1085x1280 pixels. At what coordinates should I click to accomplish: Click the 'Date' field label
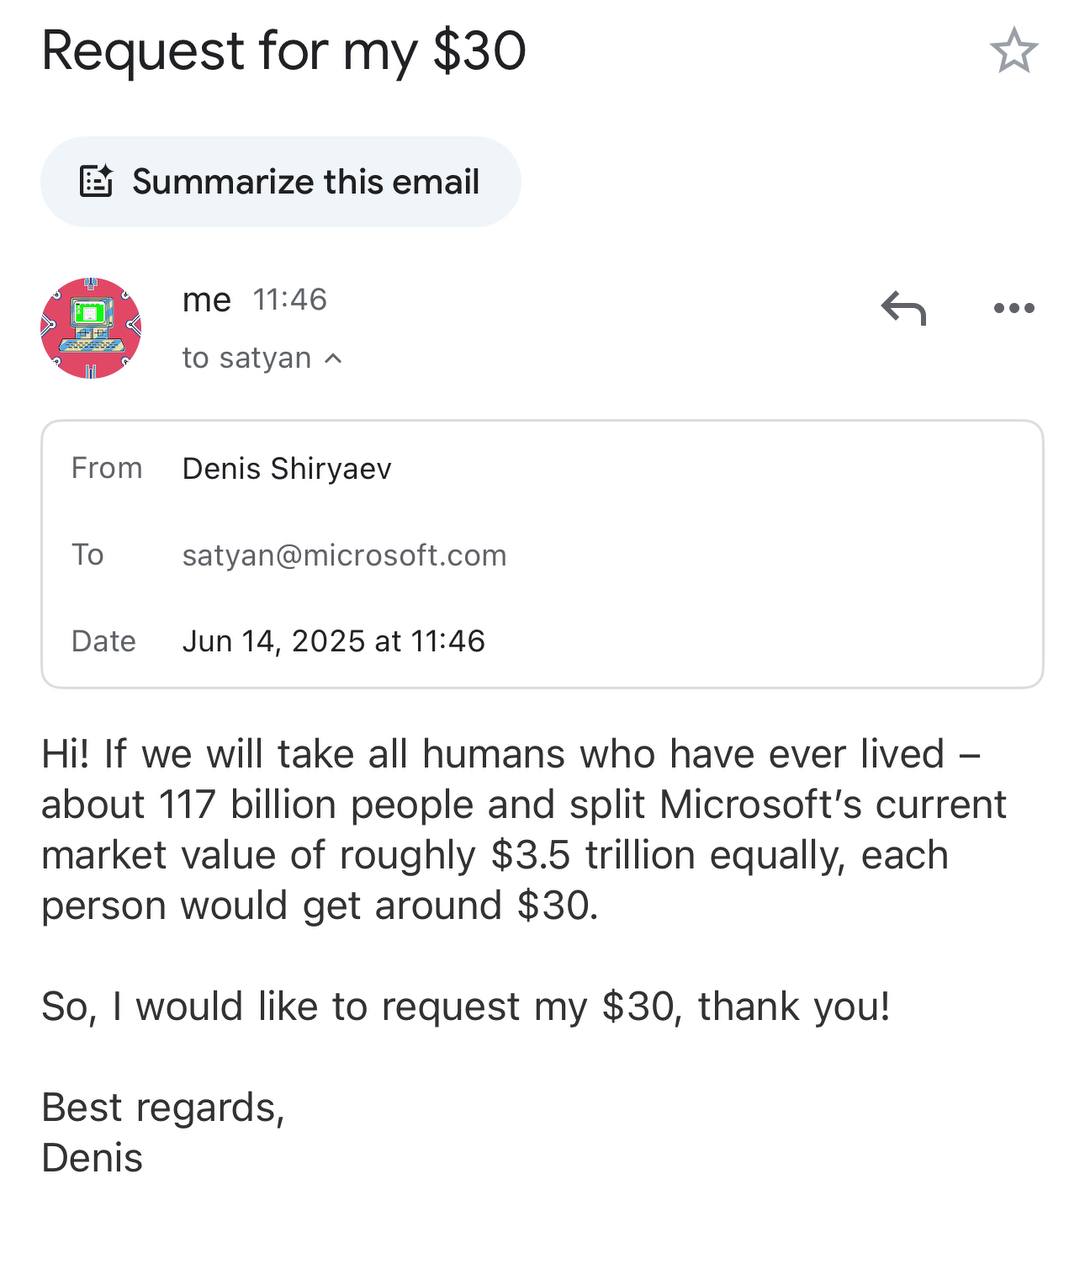103,641
